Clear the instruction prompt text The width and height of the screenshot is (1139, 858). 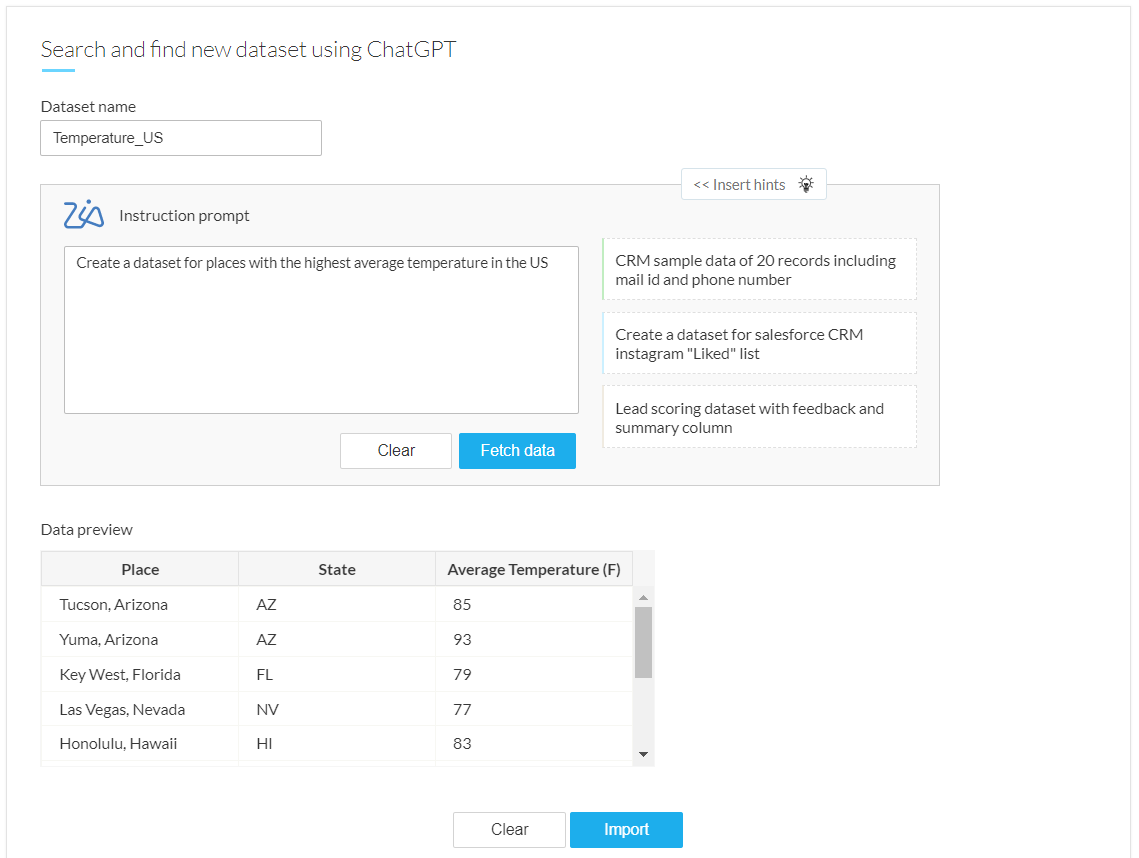click(396, 451)
